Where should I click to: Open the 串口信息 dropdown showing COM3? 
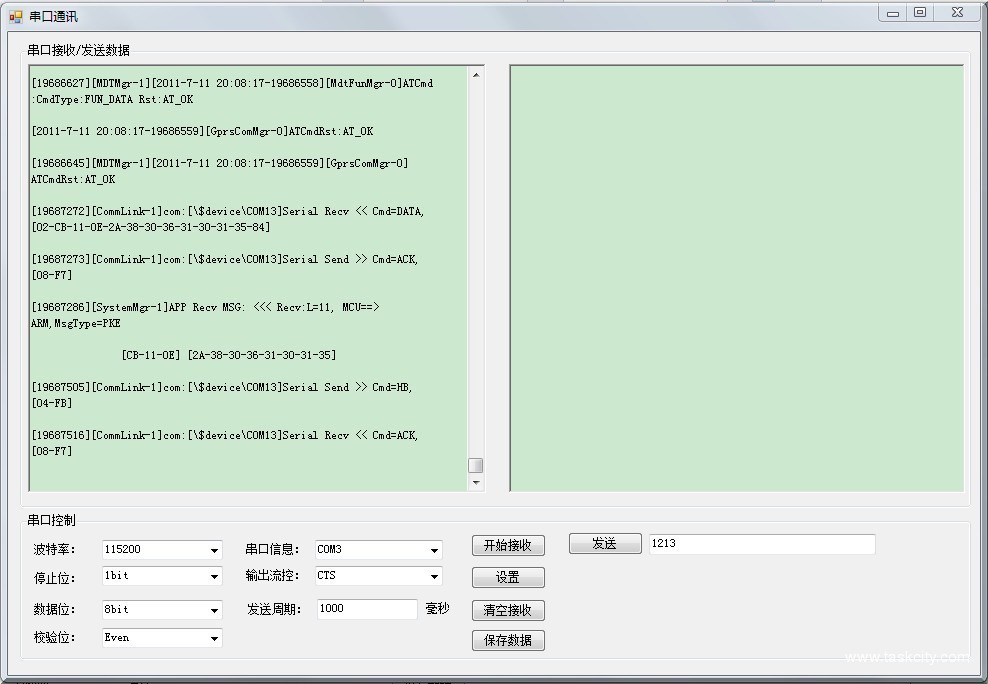434,550
